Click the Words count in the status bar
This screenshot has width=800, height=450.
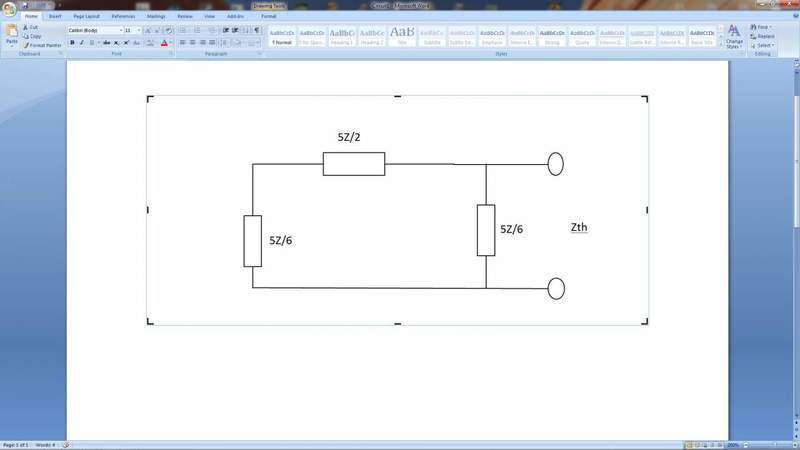(x=45, y=445)
